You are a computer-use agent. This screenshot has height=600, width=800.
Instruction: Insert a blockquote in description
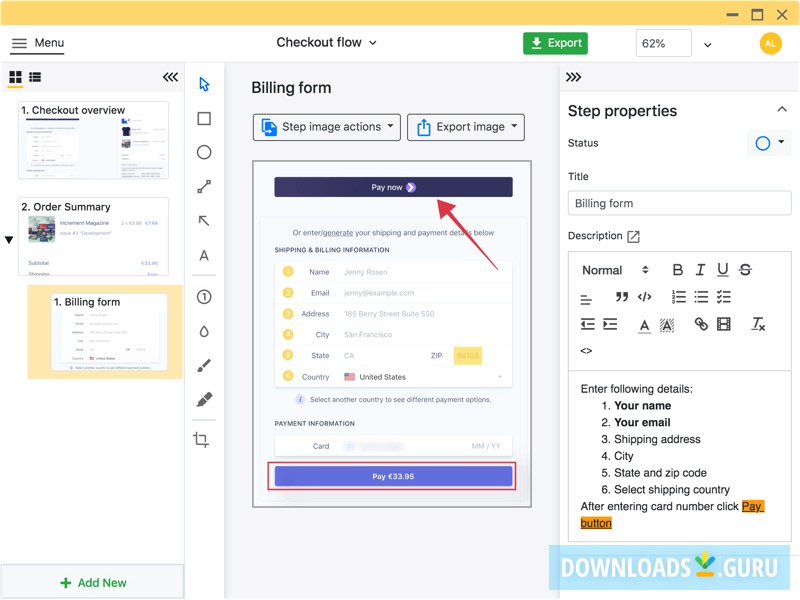(621, 296)
